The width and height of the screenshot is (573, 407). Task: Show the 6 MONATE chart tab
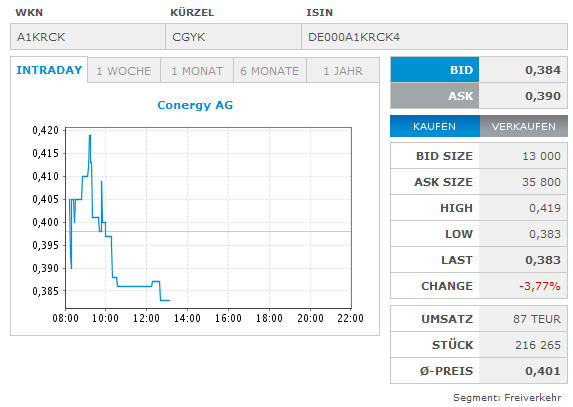pos(270,71)
